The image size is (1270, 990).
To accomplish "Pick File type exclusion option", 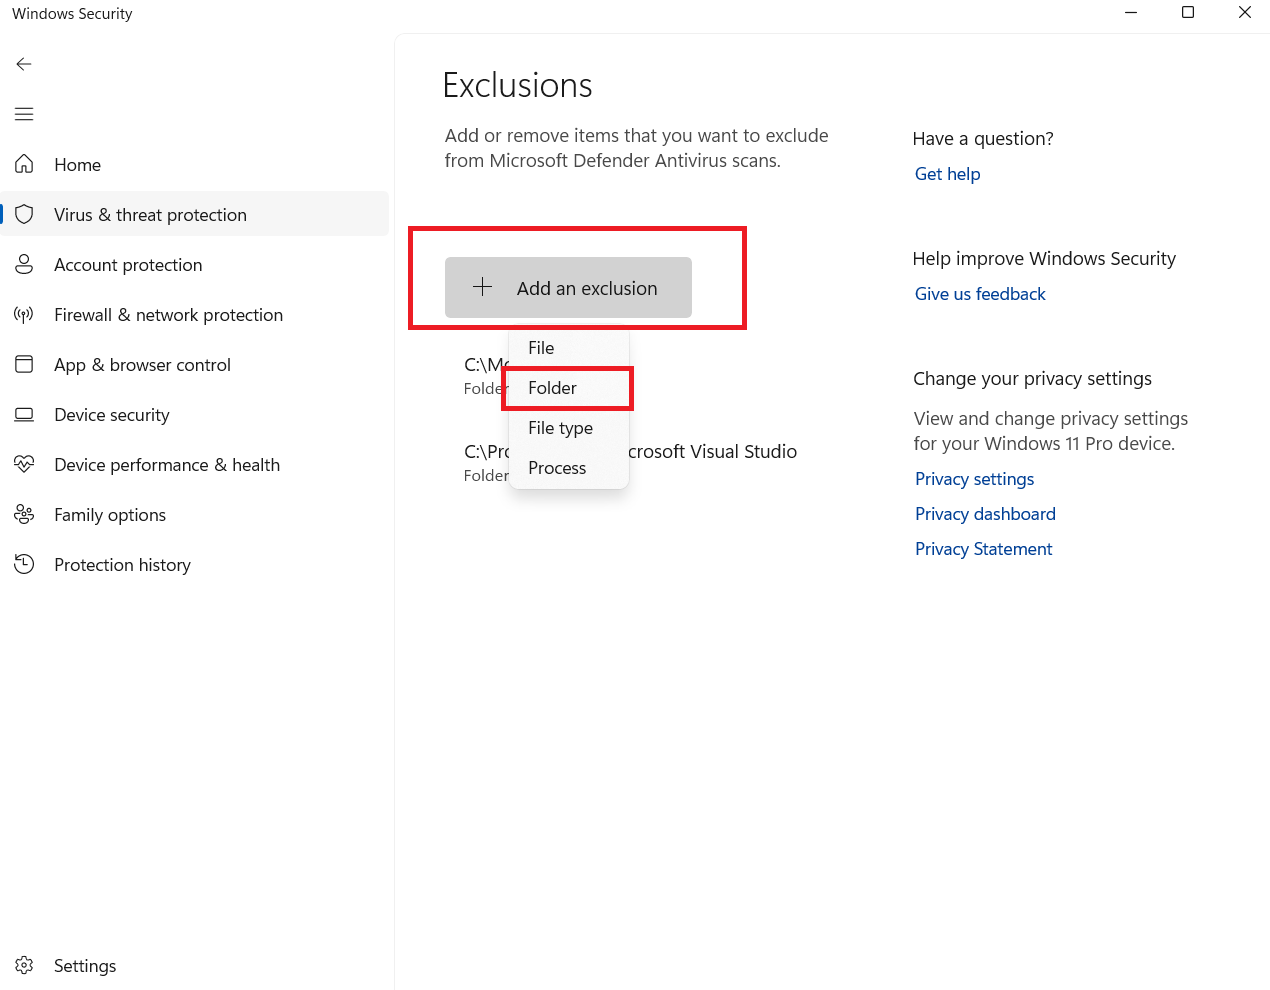I will pos(560,428).
